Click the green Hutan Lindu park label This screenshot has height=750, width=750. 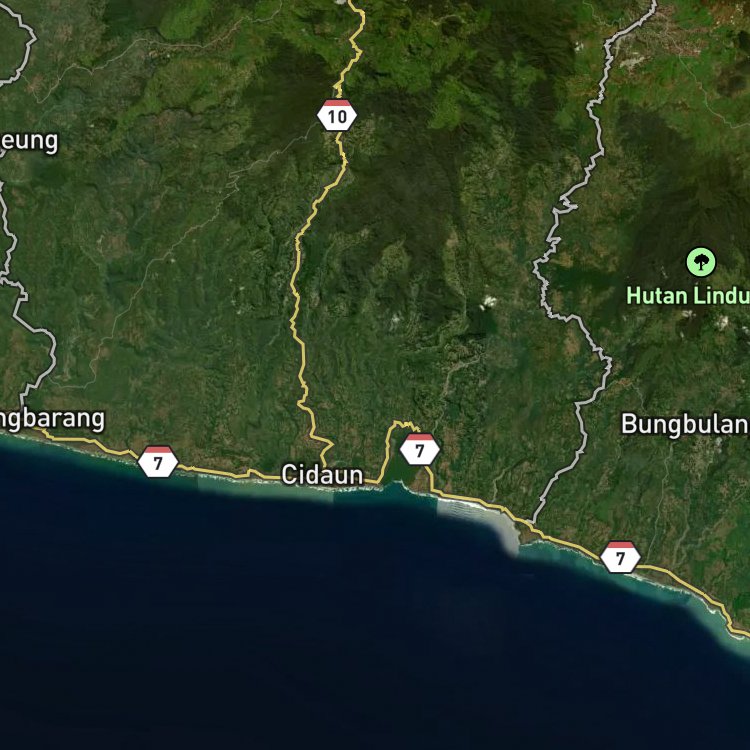688,296
